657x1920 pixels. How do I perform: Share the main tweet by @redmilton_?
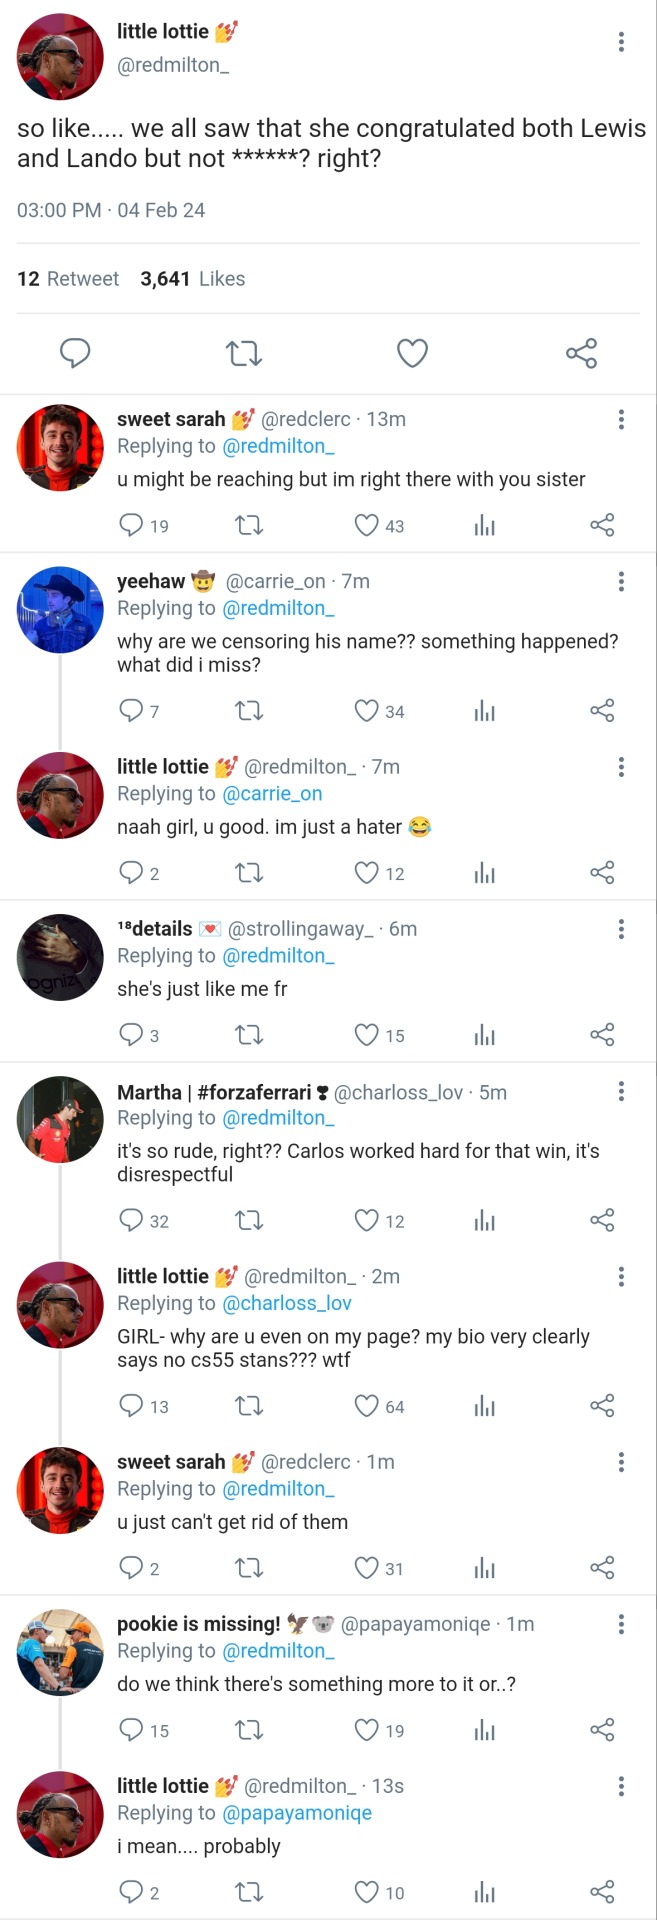(x=581, y=353)
